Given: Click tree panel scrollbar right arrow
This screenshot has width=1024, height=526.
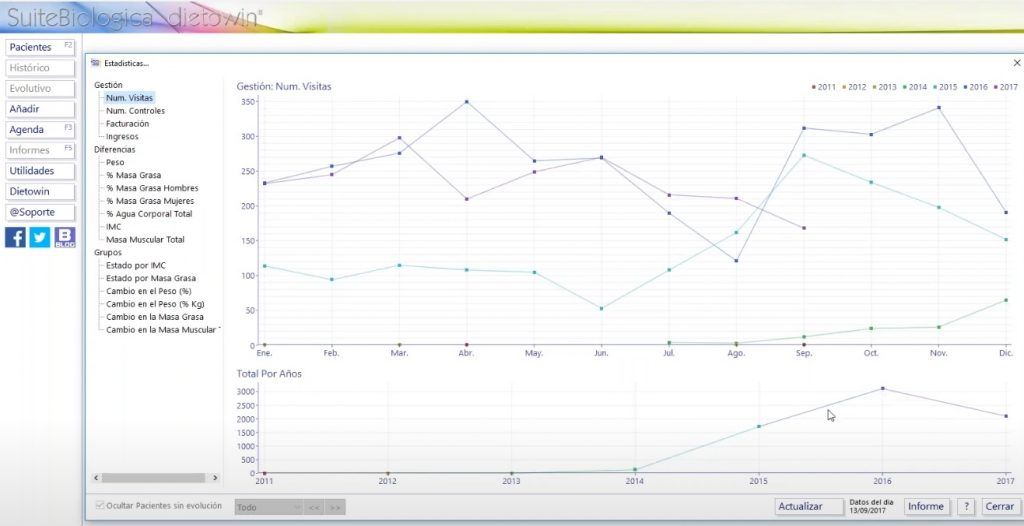Looking at the screenshot, I should pyautogui.click(x=215, y=478).
